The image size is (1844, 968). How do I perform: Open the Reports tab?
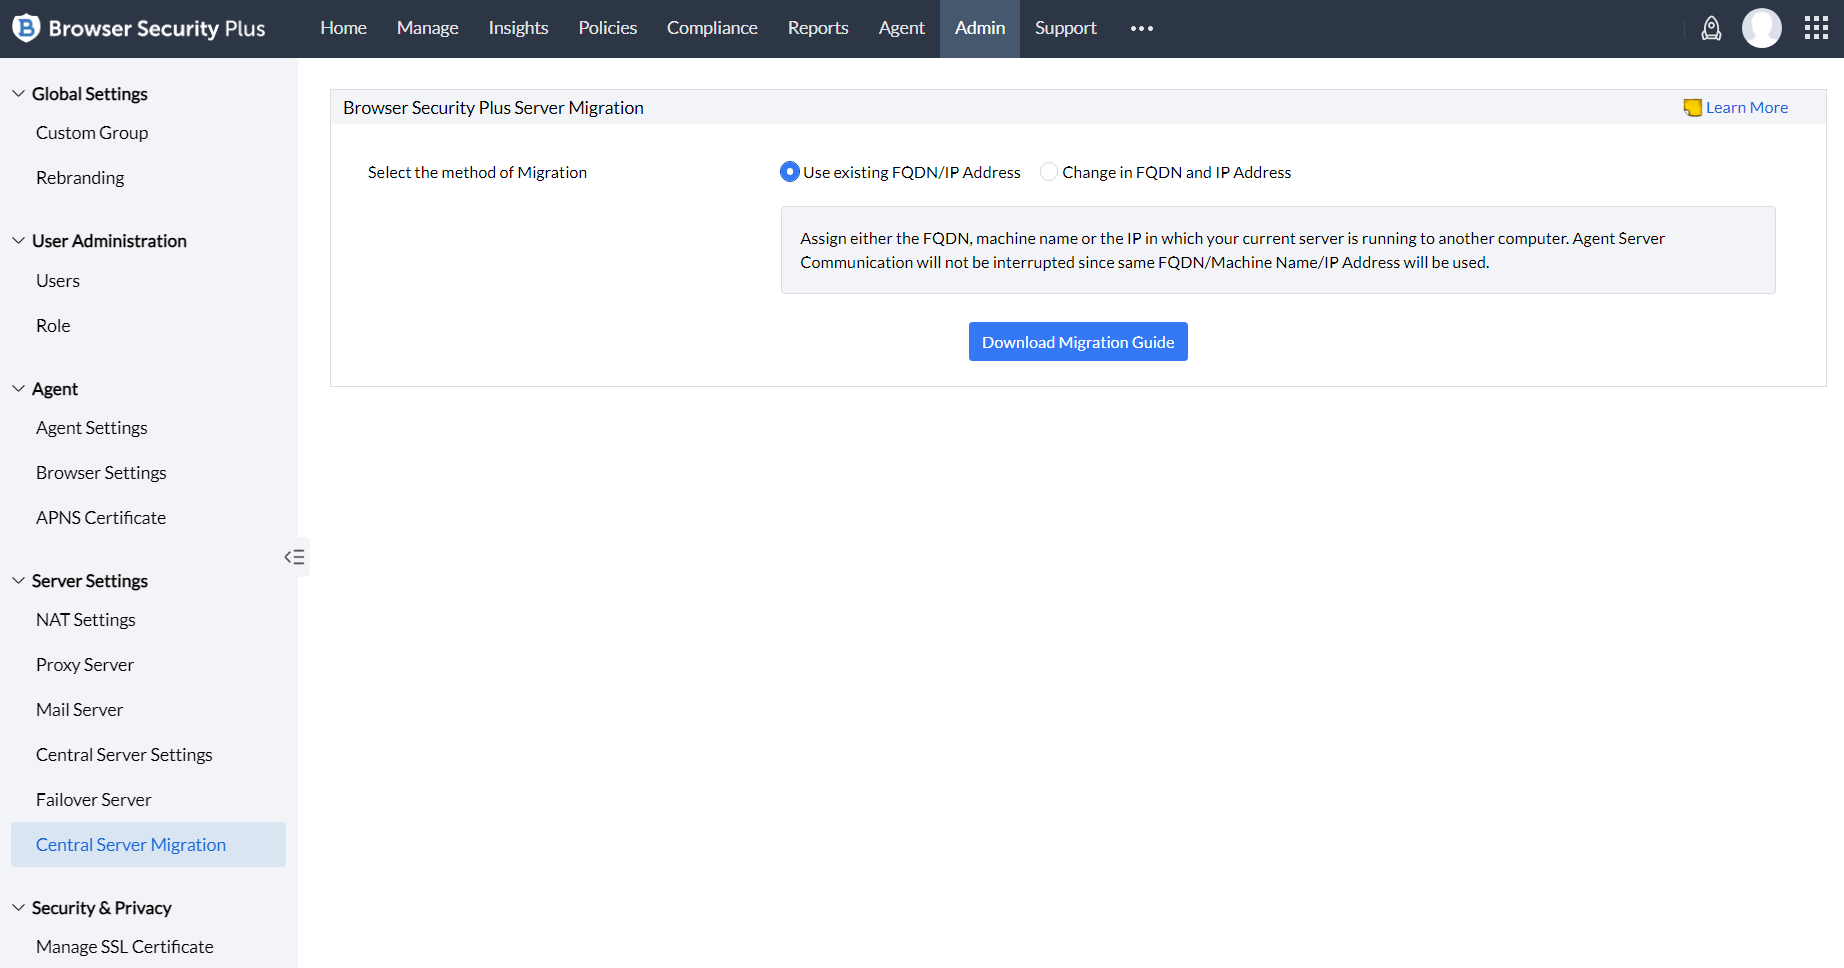pos(818,28)
